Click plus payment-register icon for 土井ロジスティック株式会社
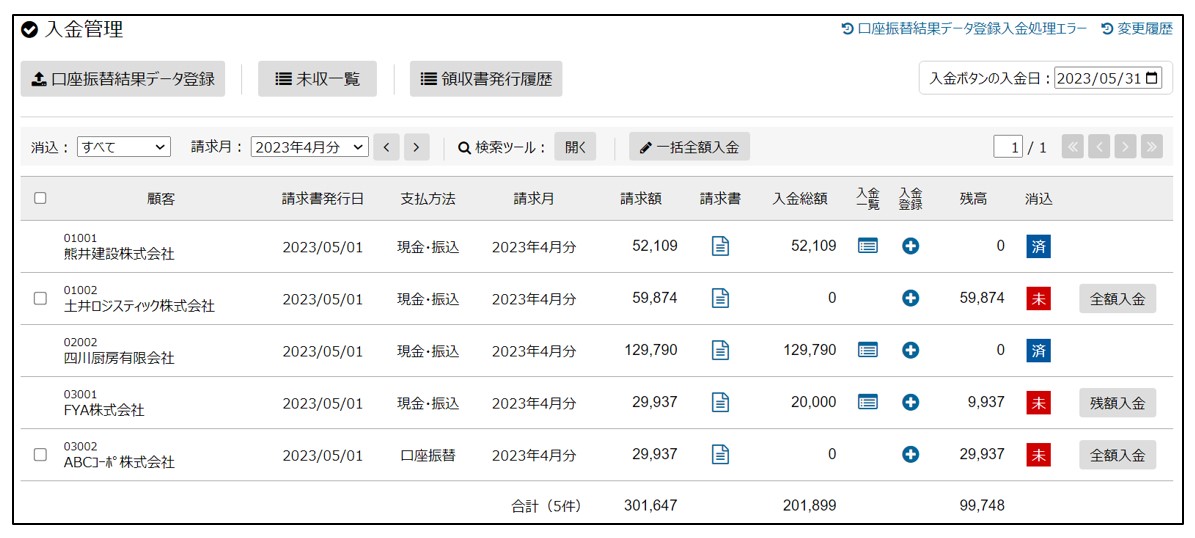1195x538 pixels. pos(910,298)
